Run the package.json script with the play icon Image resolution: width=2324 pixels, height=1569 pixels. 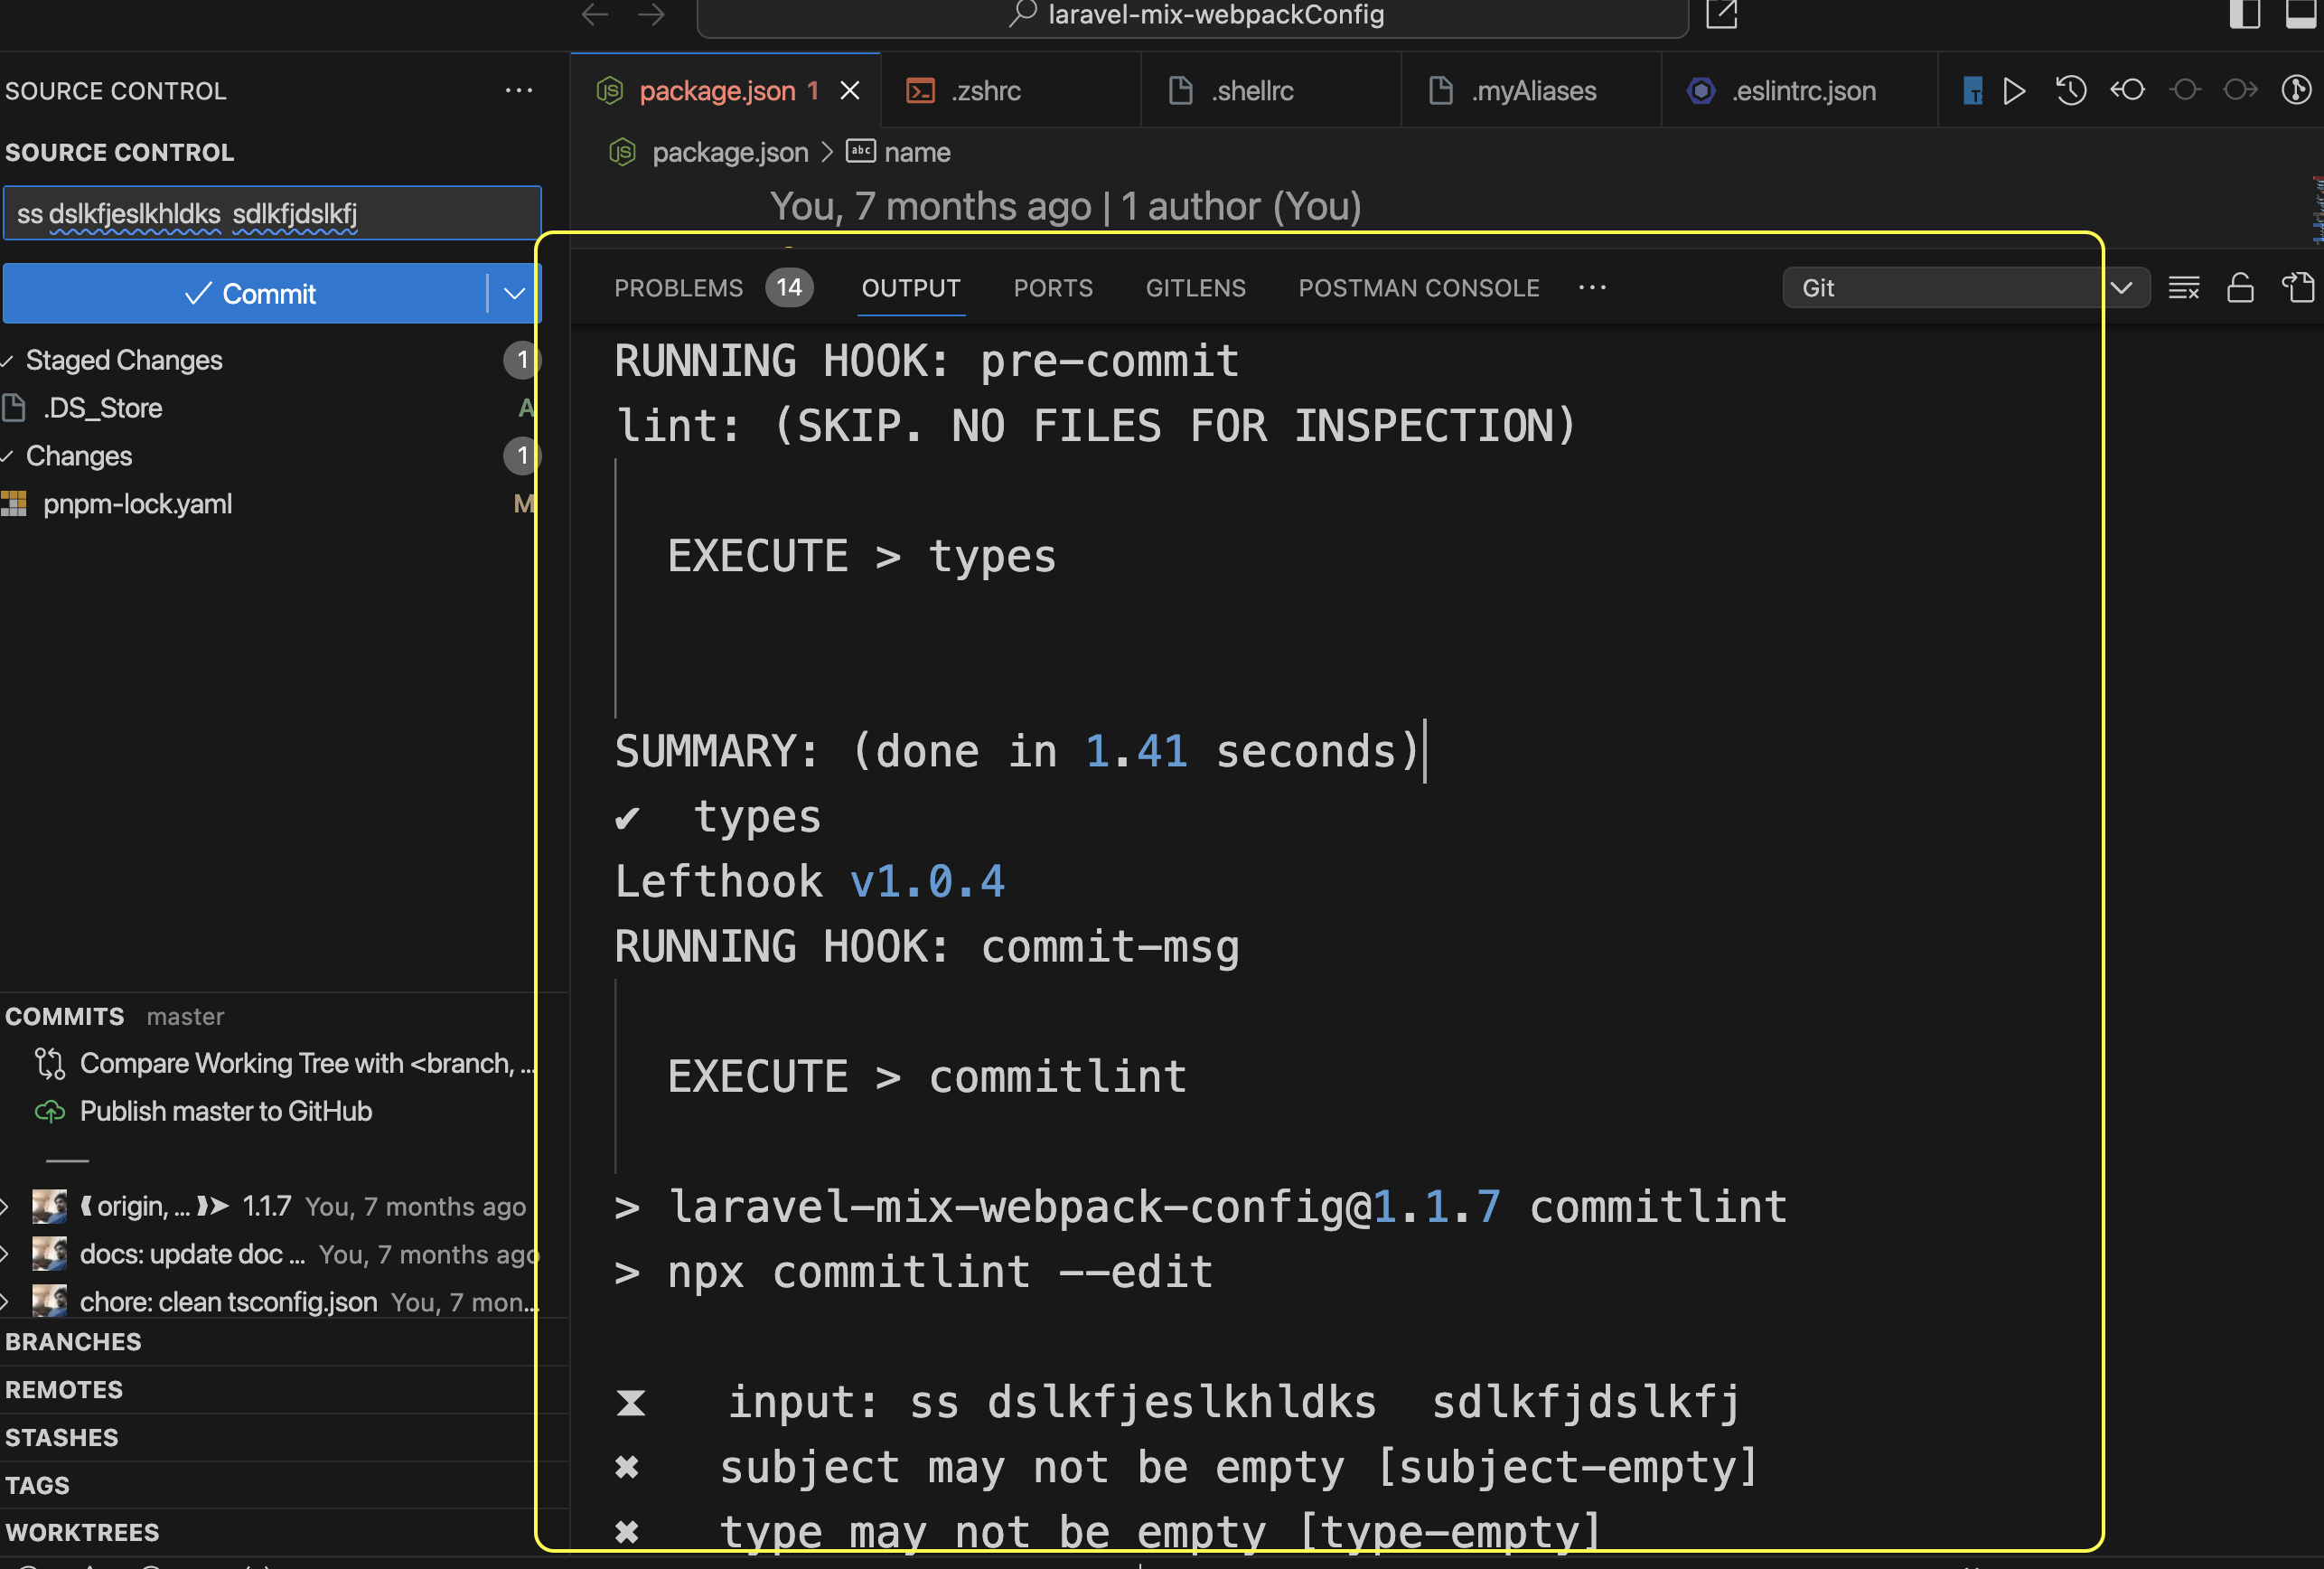(2014, 91)
